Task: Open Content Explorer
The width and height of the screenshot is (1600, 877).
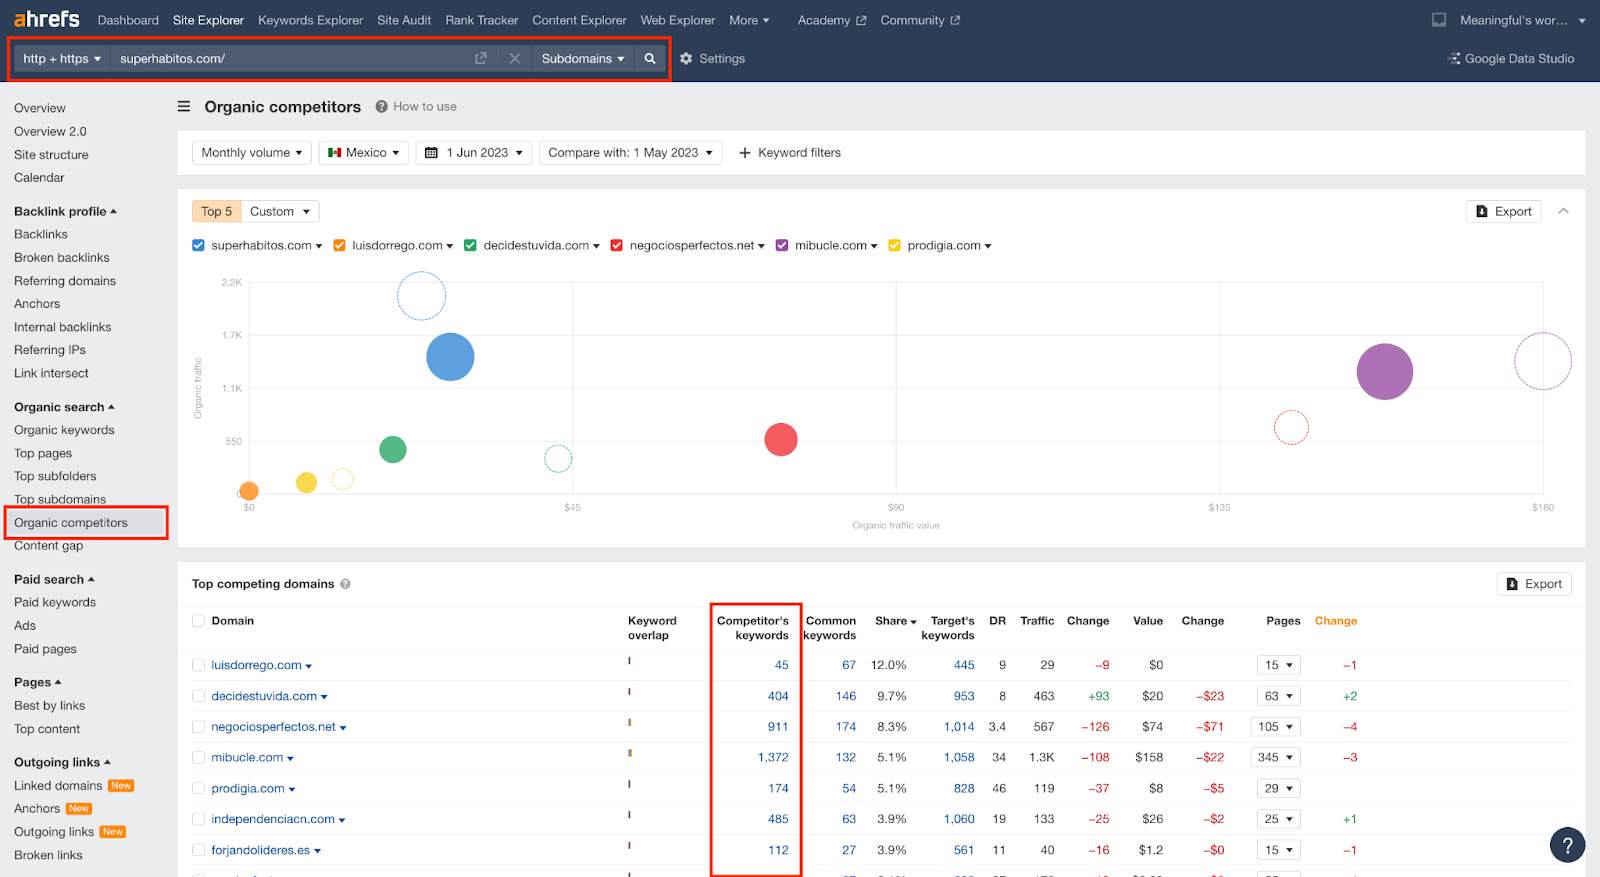Action: (579, 20)
